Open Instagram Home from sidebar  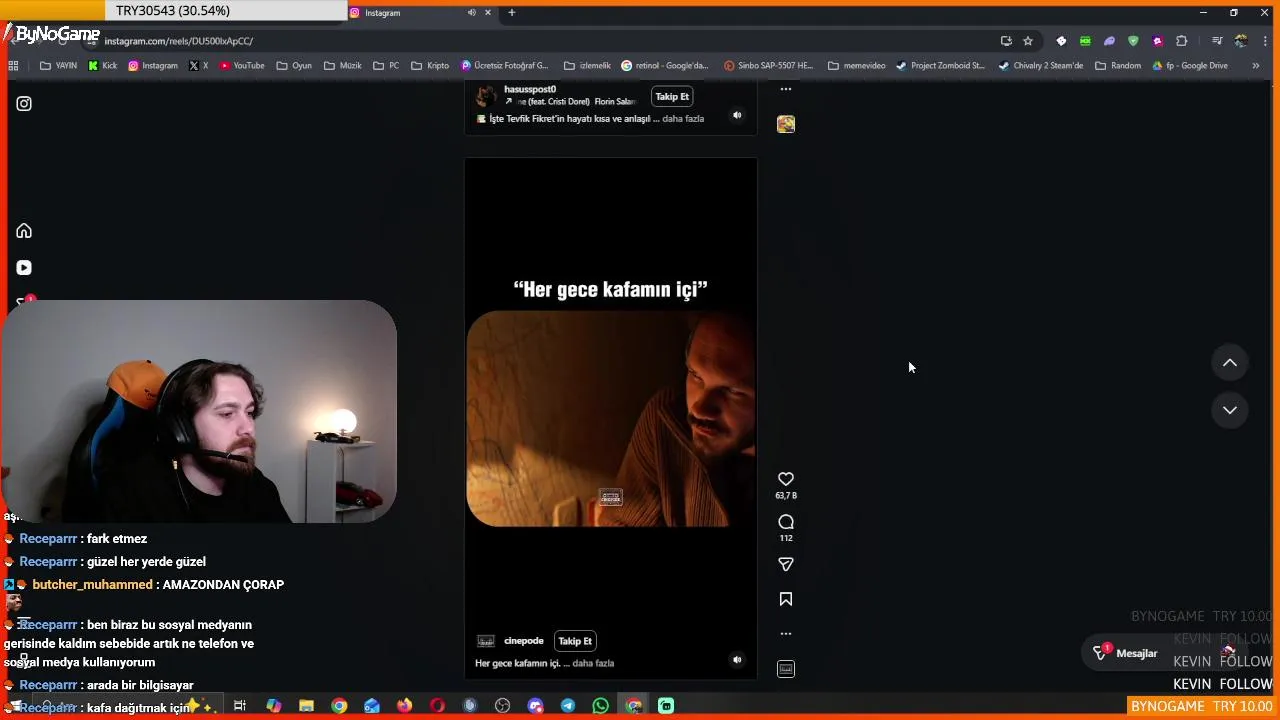[x=24, y=231]
